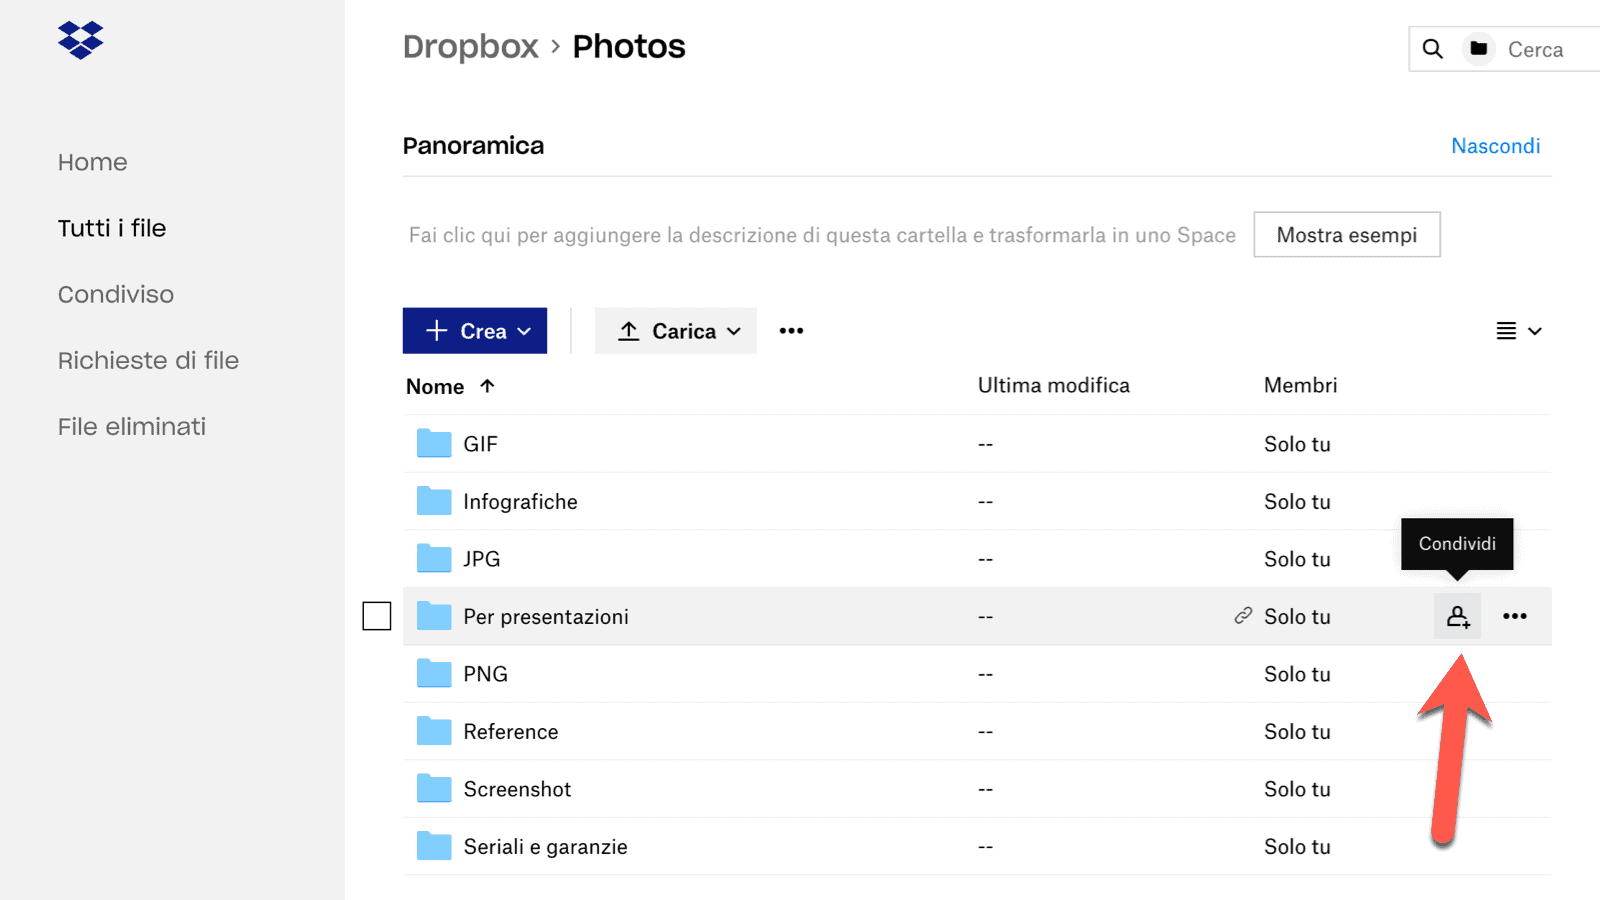Click the Mostra esempi button
The height and width of the screenshot is (900, 1600).
point(1347,235)
